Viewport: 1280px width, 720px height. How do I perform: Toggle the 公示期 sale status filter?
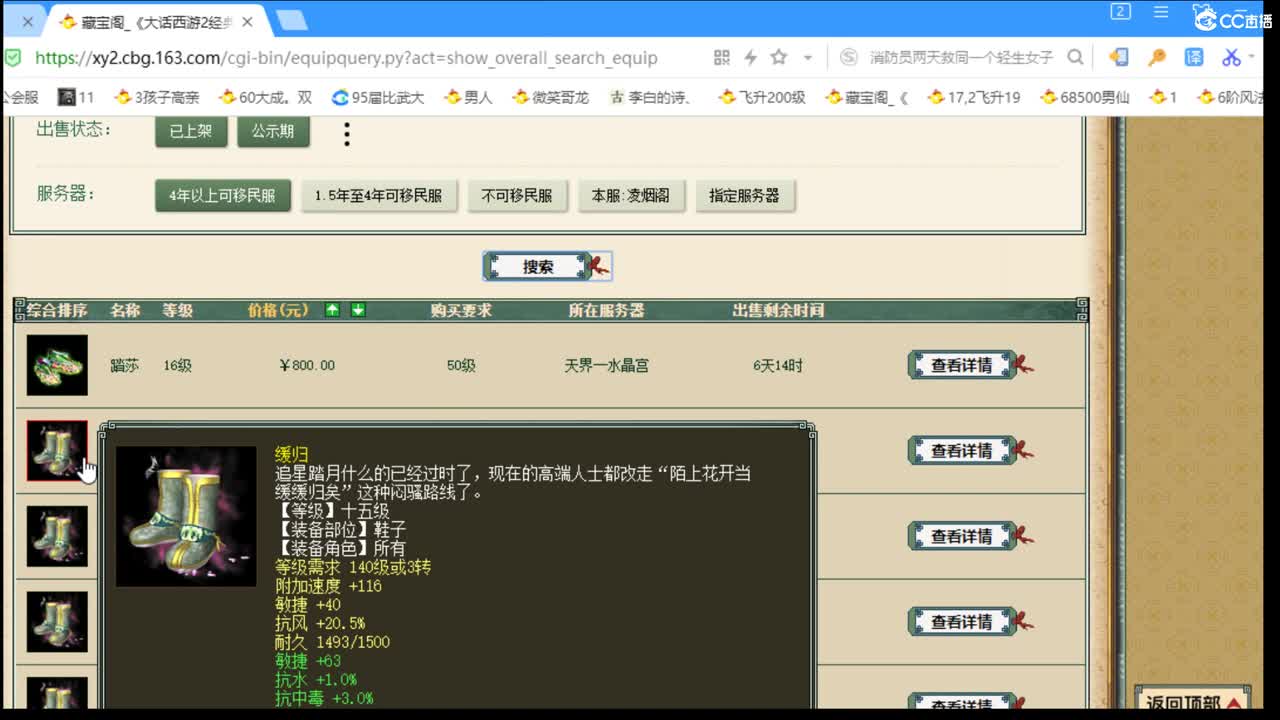pos(273,131)
